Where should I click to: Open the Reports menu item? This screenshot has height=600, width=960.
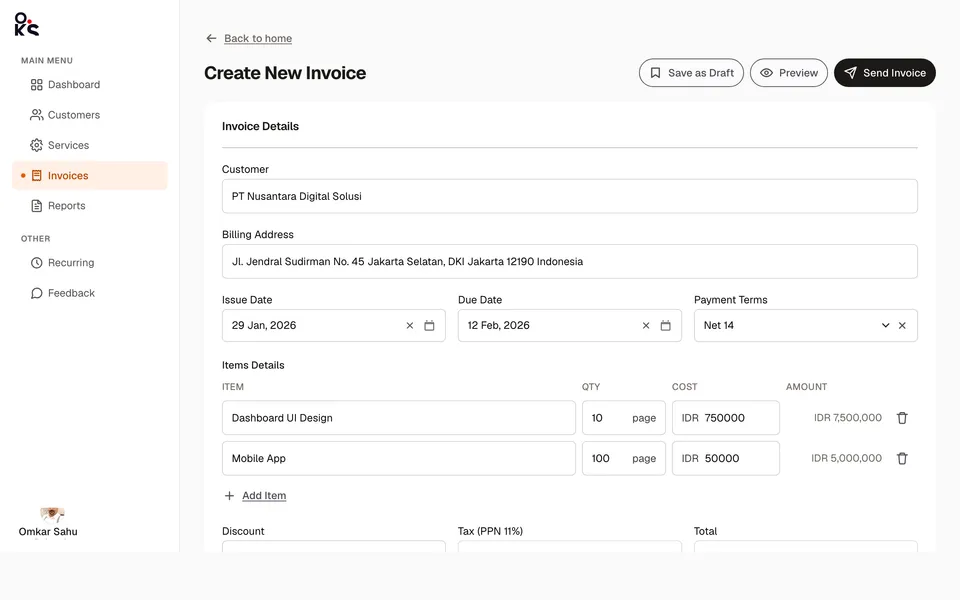coord(89,206)
